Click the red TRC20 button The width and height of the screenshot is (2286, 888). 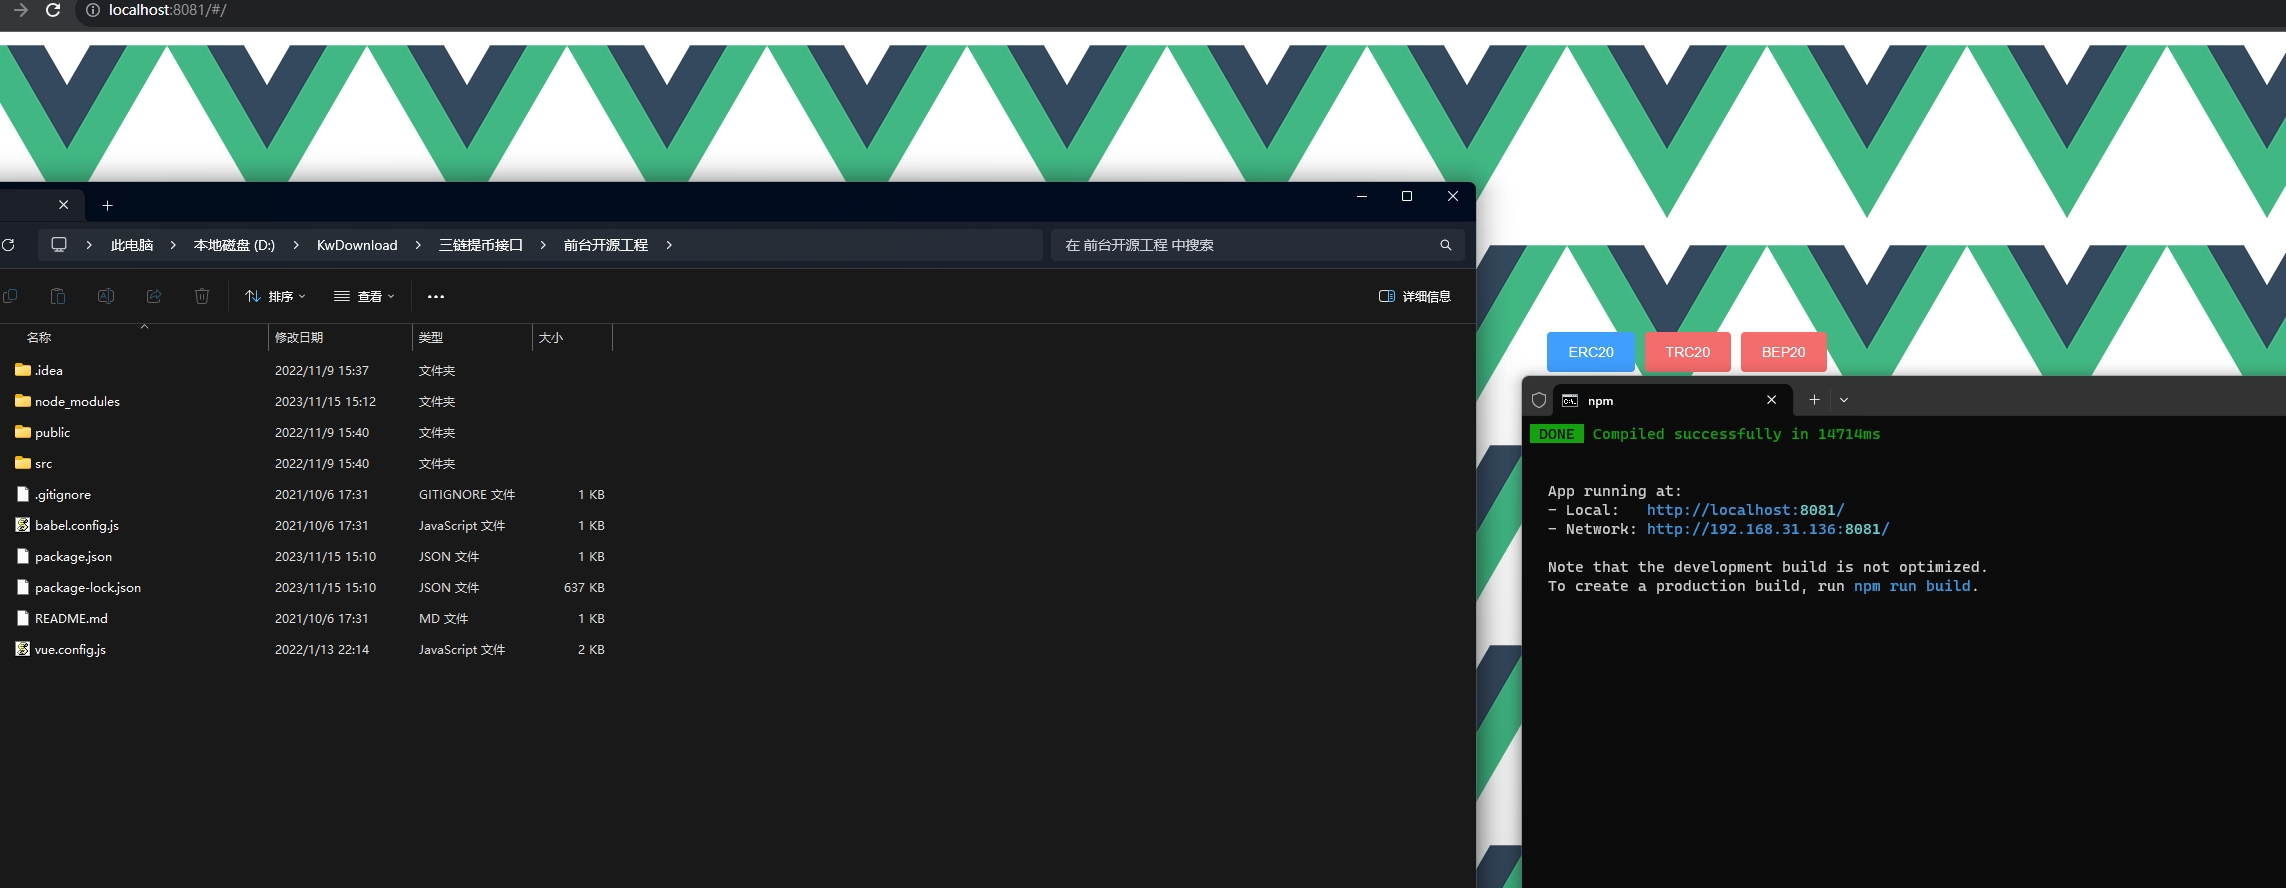[1687, 352]
